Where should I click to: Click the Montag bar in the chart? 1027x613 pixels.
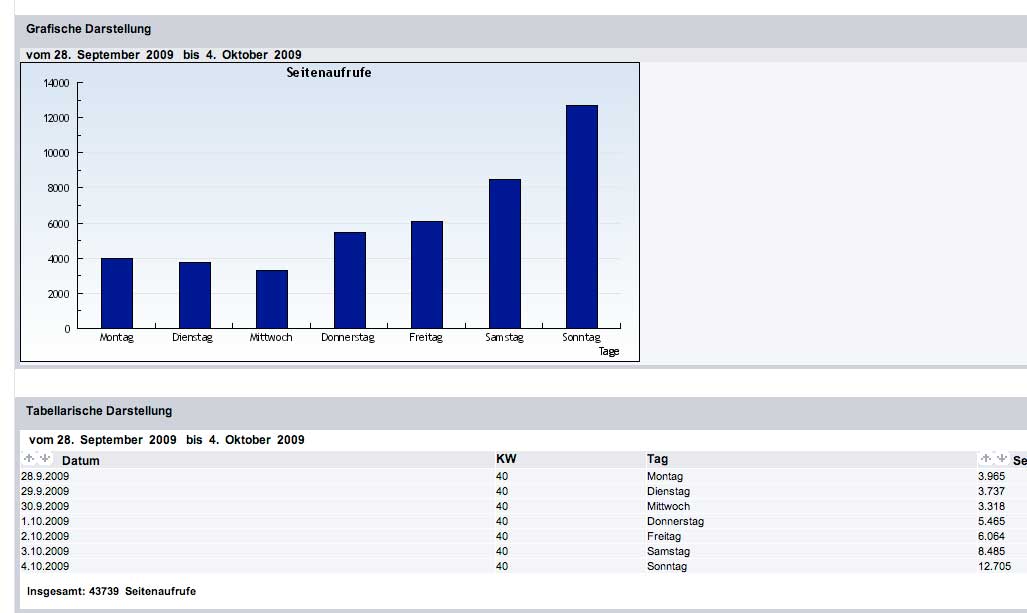pyautogui.click(x=117, y=292)
